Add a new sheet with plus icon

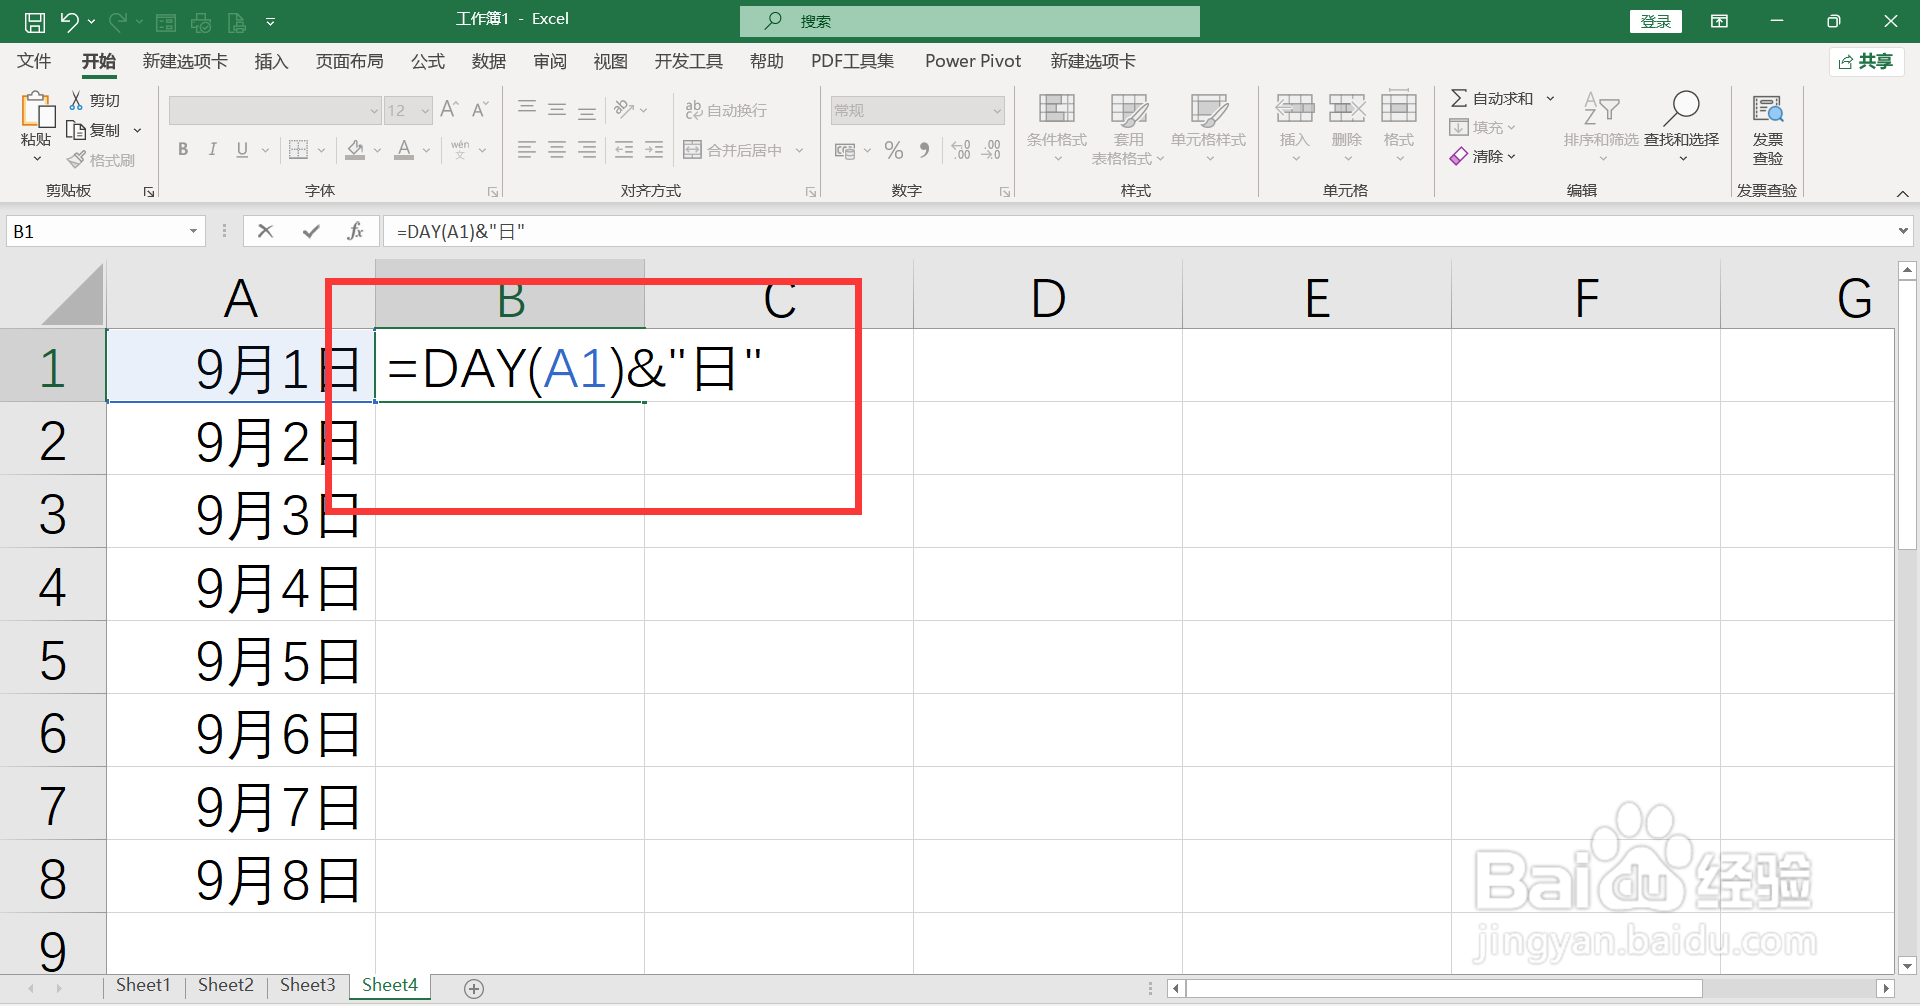tap(474, 989)
